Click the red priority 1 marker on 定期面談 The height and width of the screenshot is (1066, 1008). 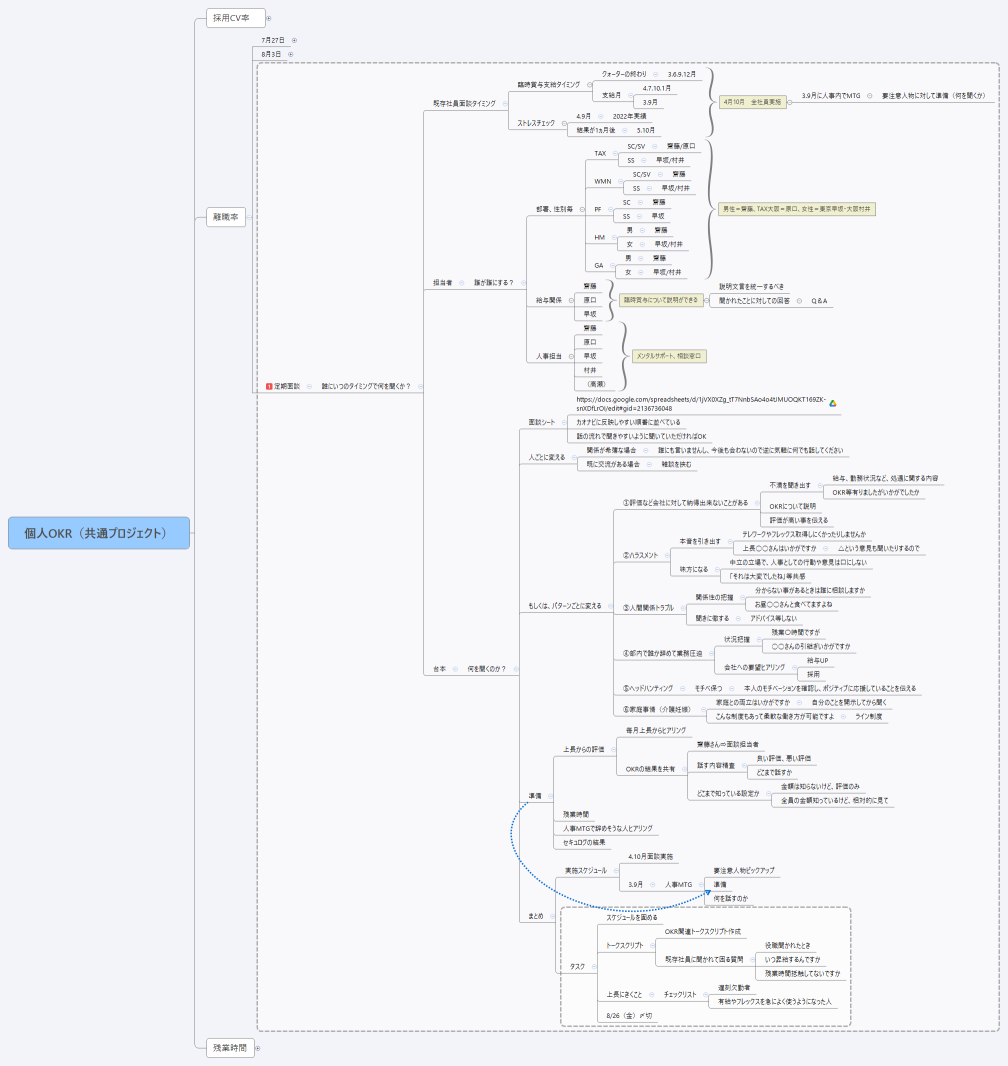(269, 386)
